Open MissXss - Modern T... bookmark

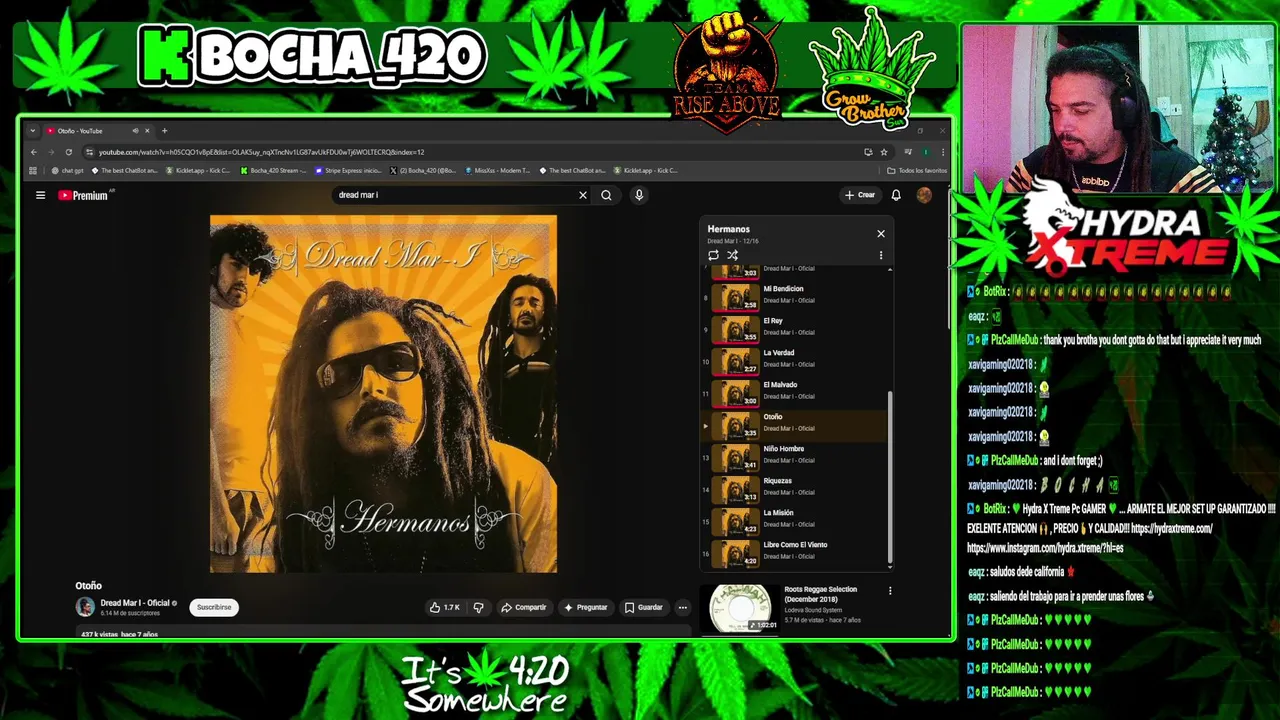pos(497,170)
